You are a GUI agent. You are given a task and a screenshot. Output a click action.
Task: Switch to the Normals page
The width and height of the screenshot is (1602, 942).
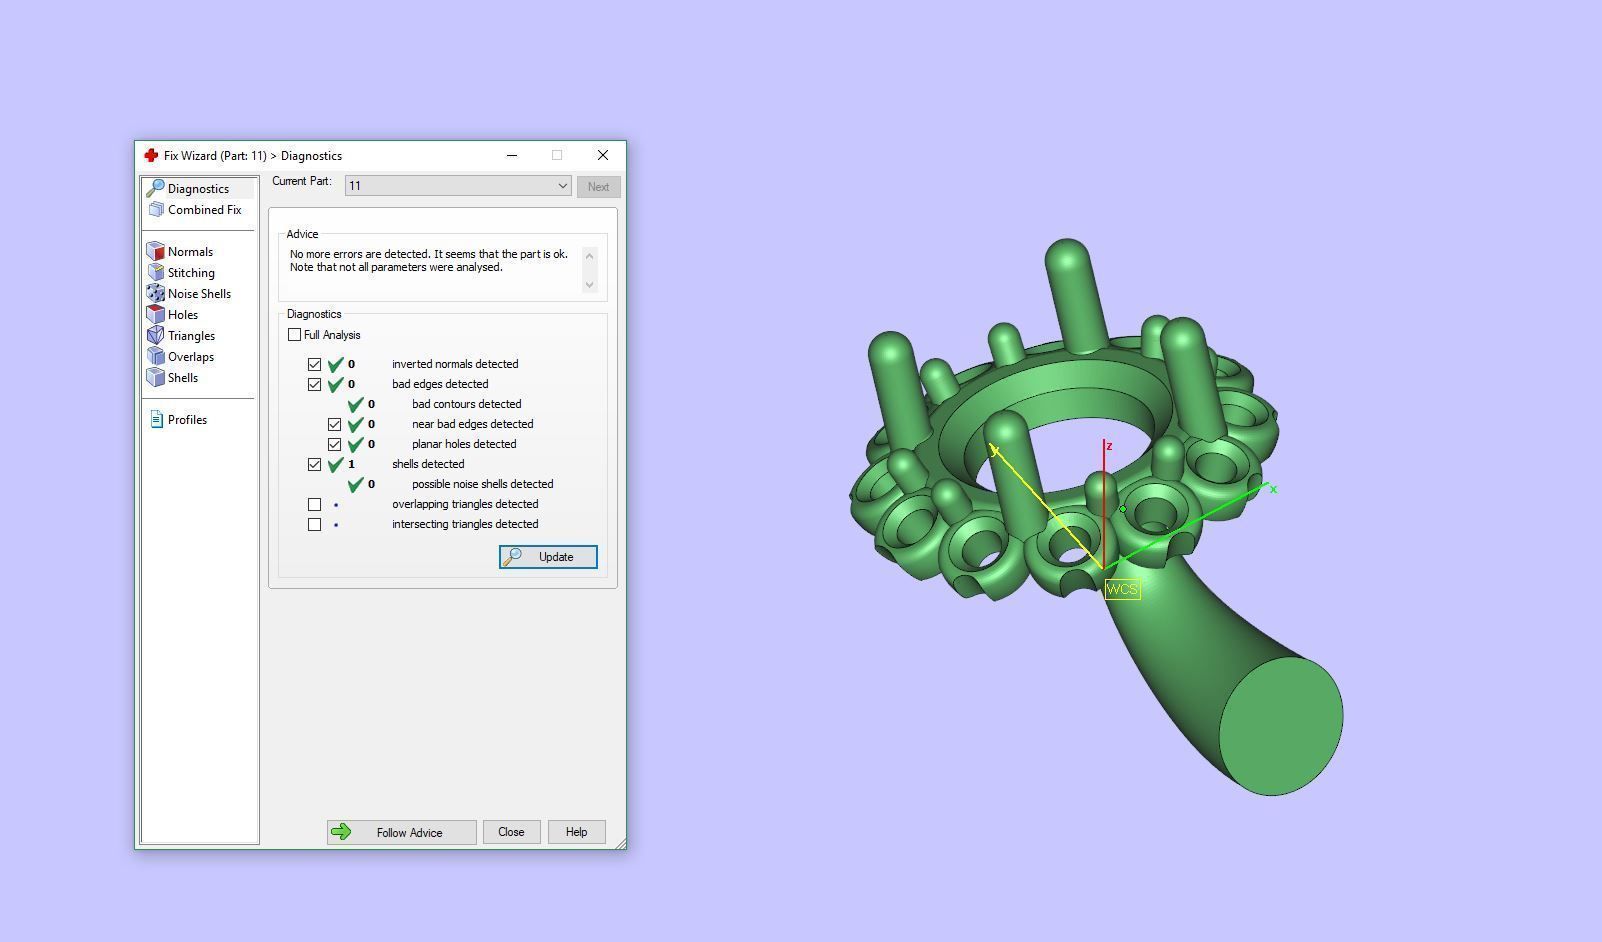[190, 252]
